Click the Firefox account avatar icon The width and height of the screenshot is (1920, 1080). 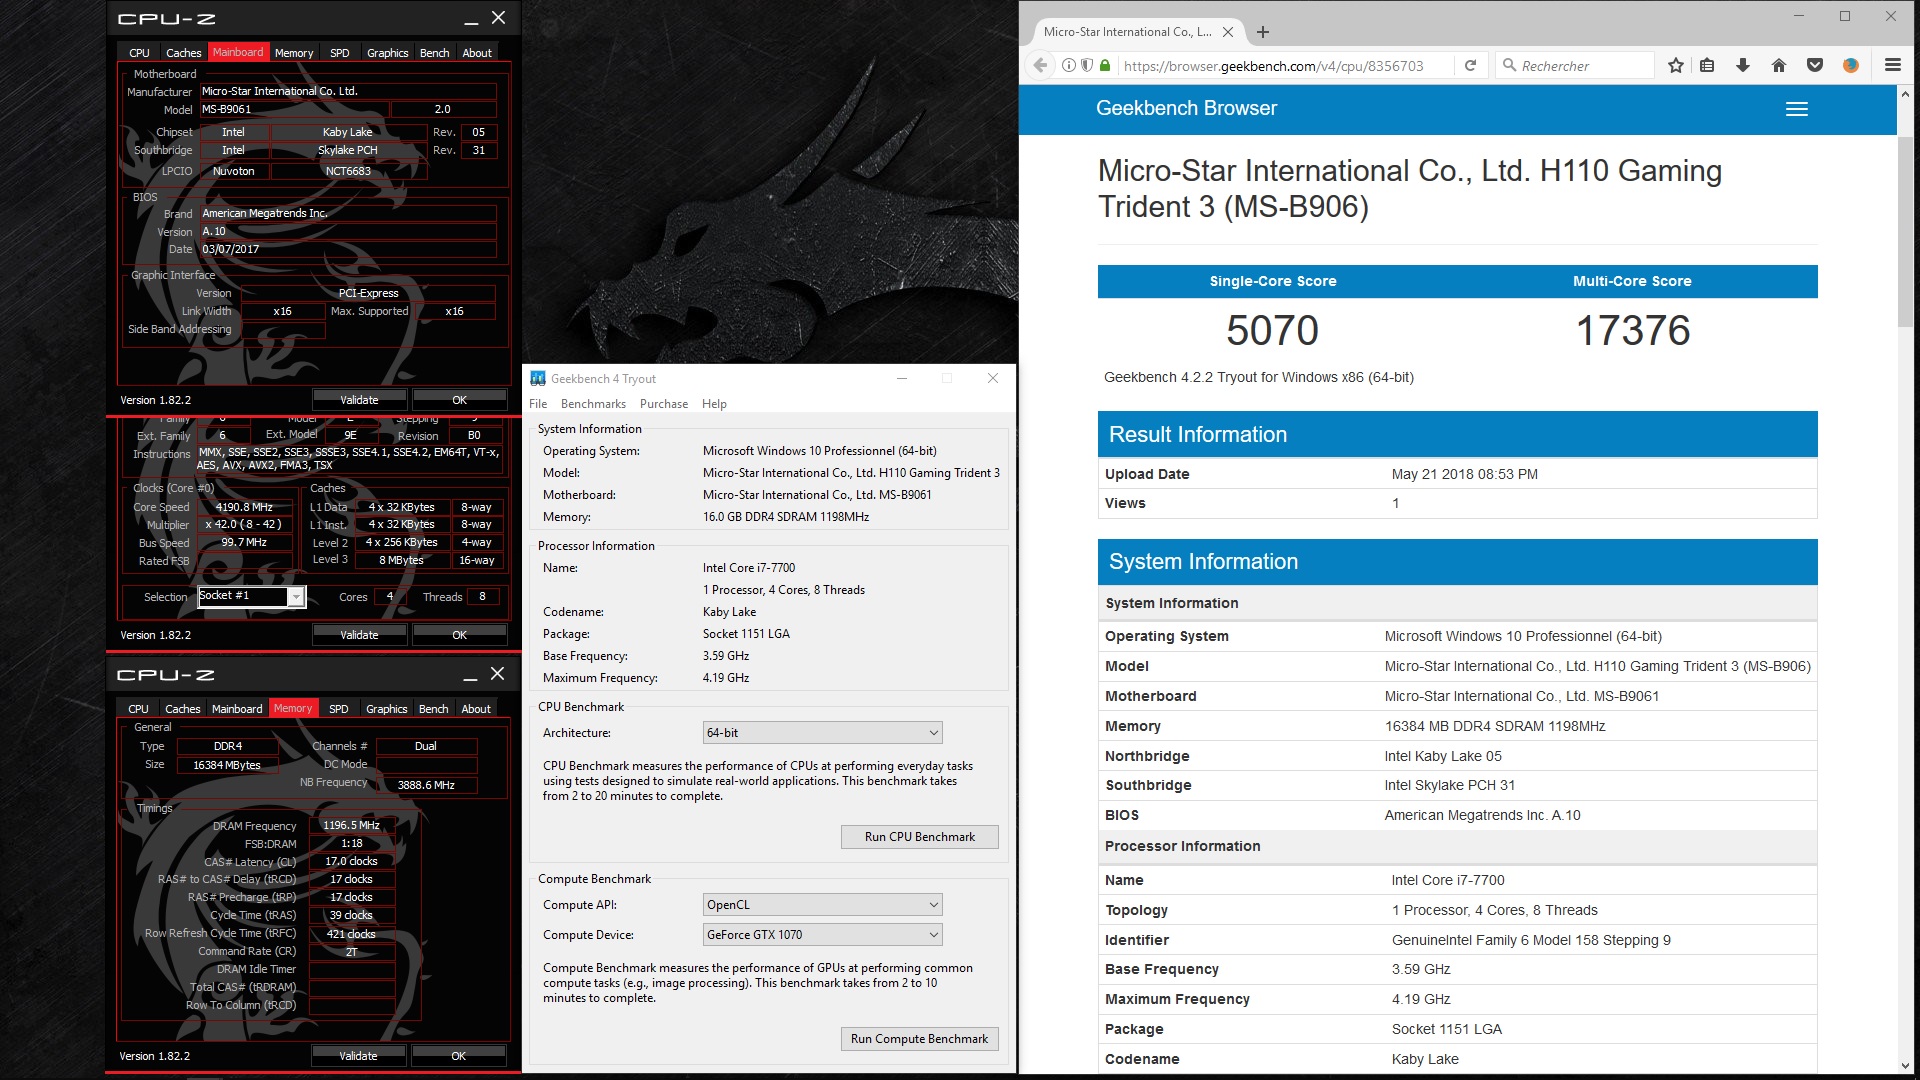click(x=1850, y=65)
